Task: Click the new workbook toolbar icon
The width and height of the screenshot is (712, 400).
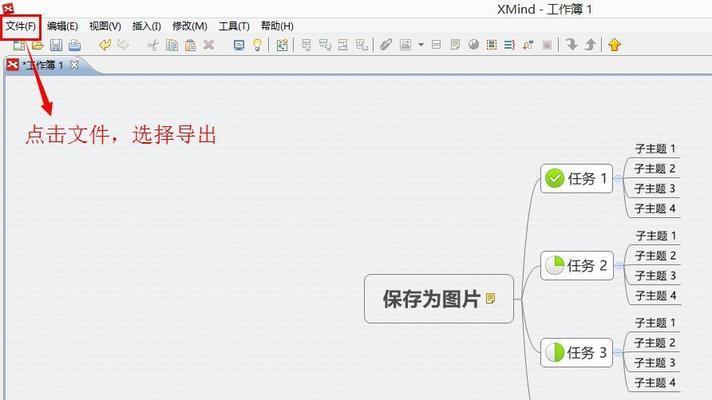Action: pyautogui.click(x=19, y=45)
